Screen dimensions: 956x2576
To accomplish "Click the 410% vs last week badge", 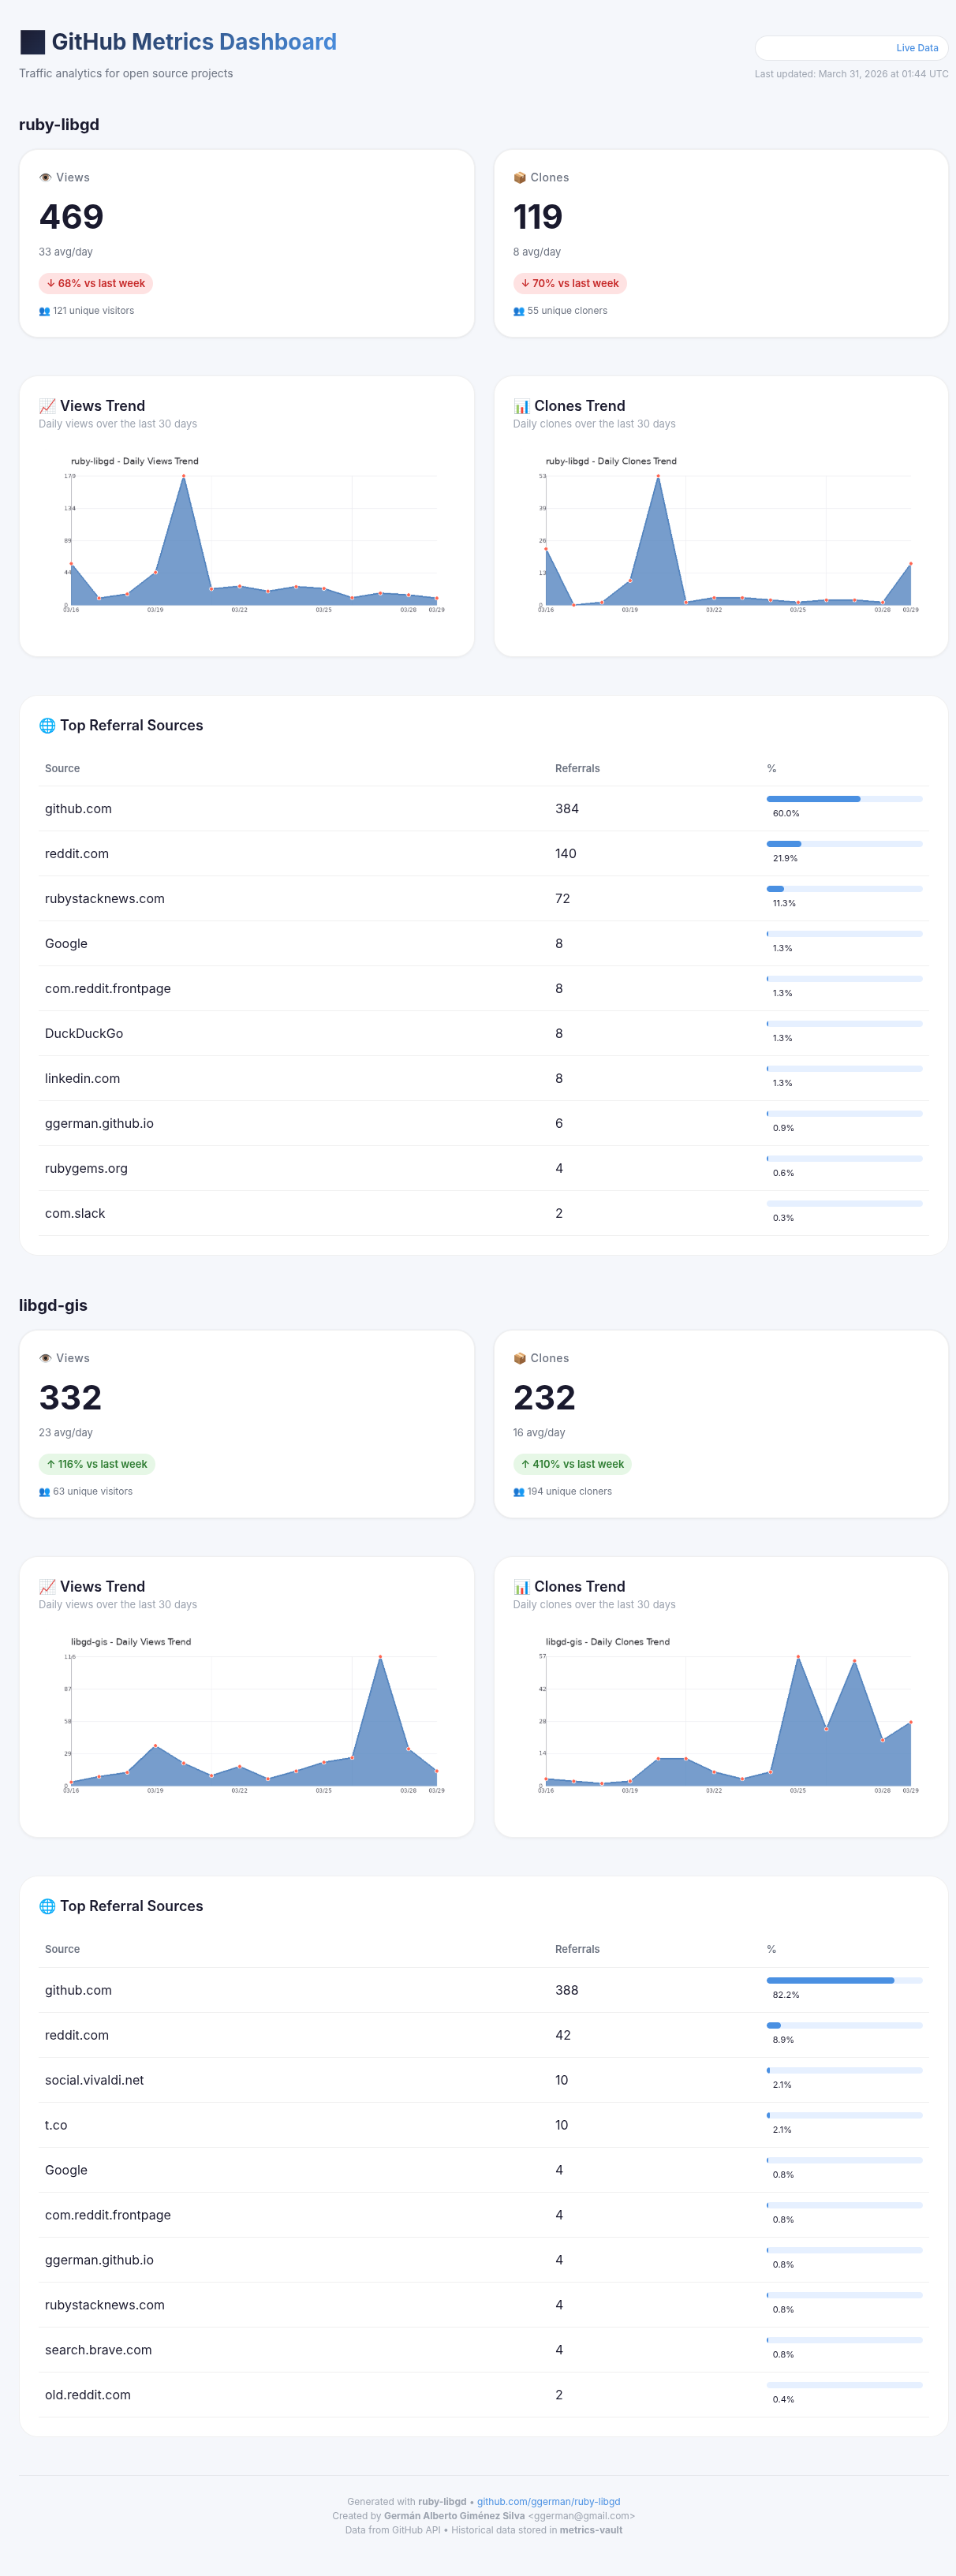I will coord(572,1464).
